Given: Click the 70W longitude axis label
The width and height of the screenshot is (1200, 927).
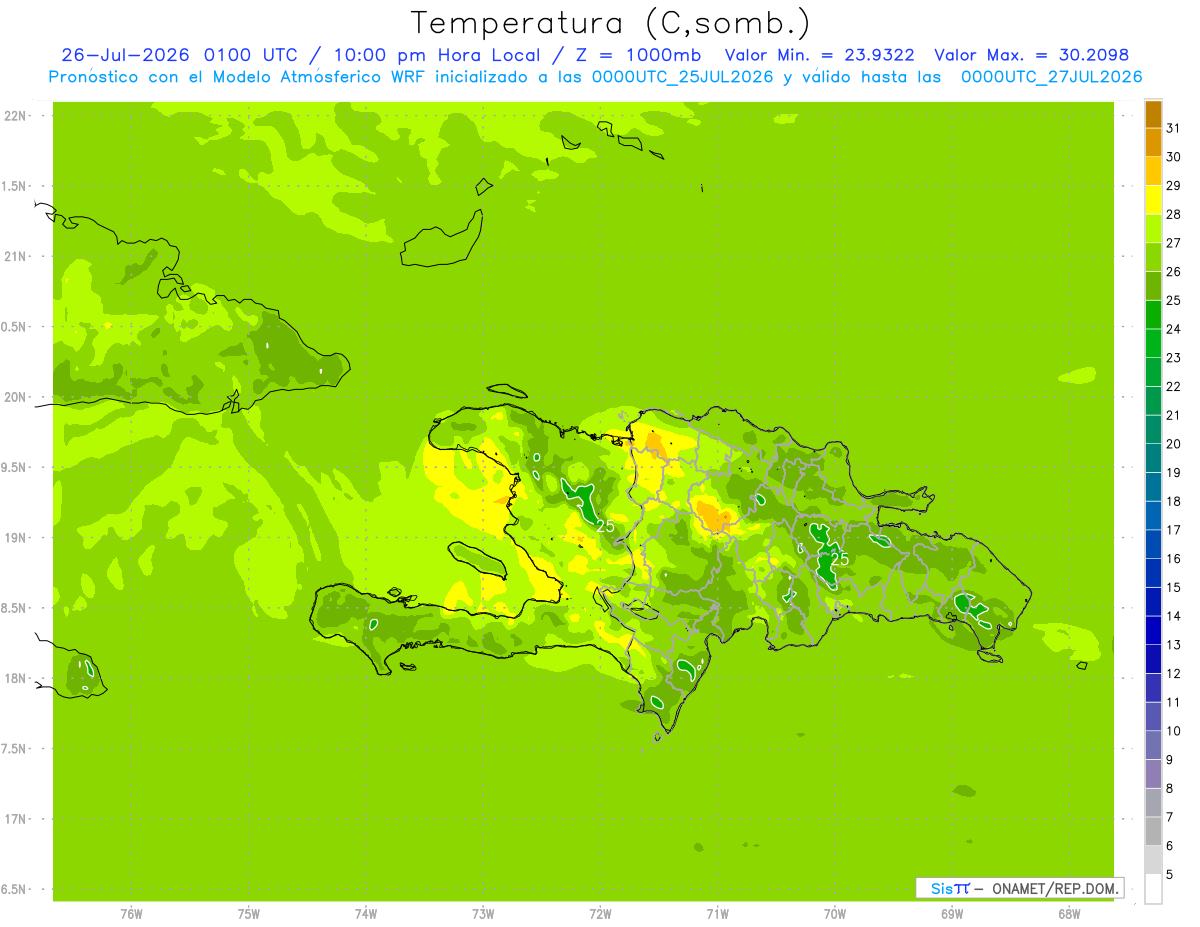Looking at the screenshot, I should click(x=835, y=914).
